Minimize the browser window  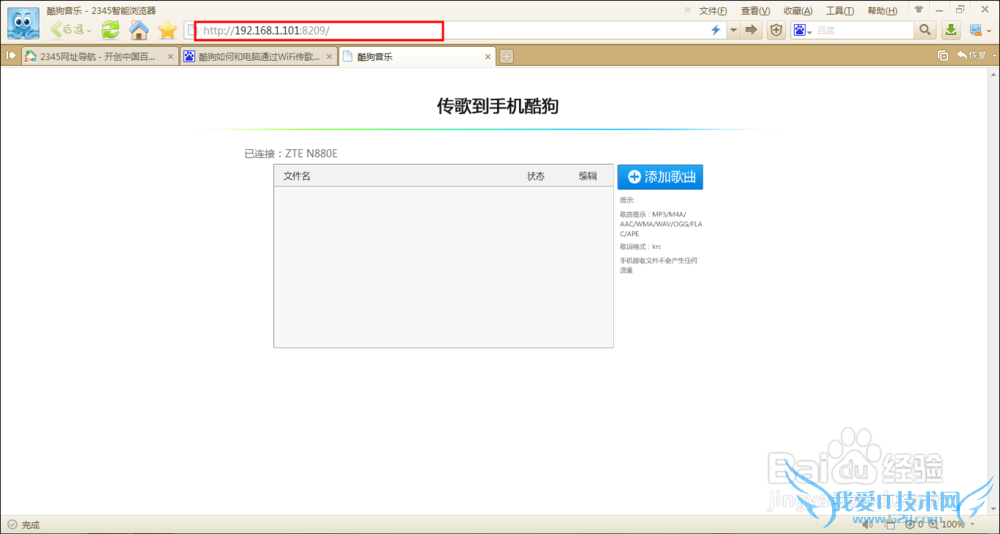[x=941, y=10]
